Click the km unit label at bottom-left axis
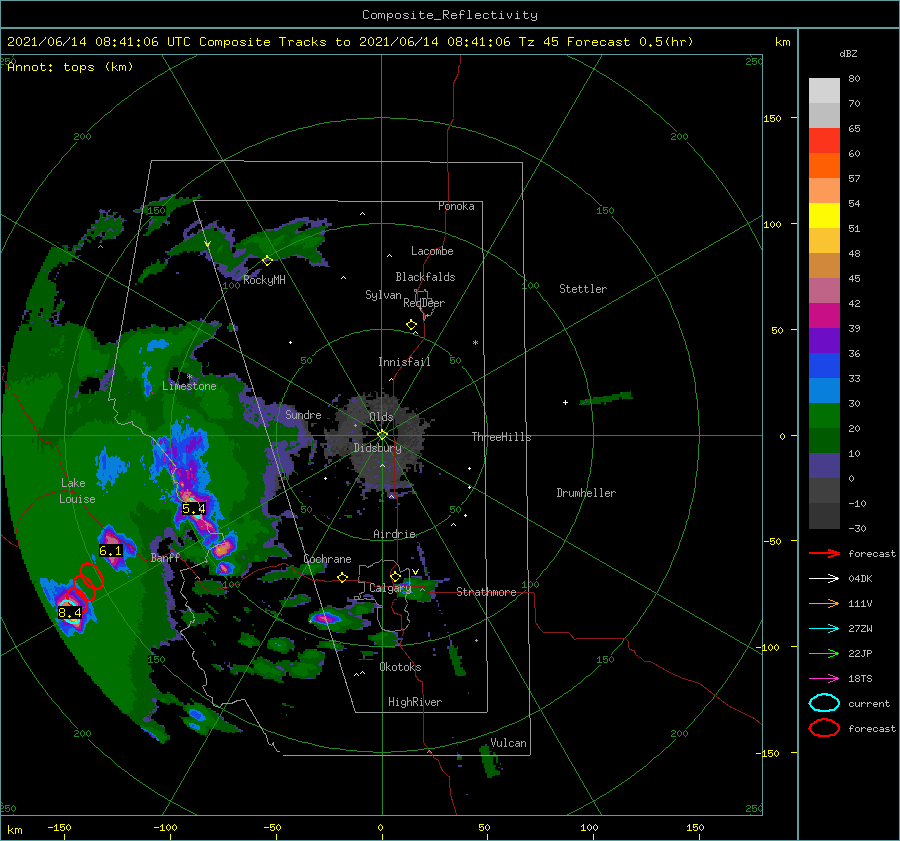The height and width of the screenshot is (841, 900). [x=15, y=830]
